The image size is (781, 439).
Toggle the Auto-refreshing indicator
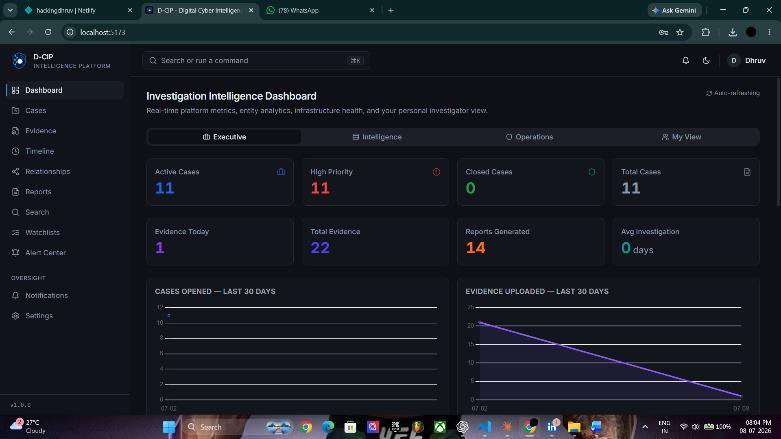pos(733,93)
